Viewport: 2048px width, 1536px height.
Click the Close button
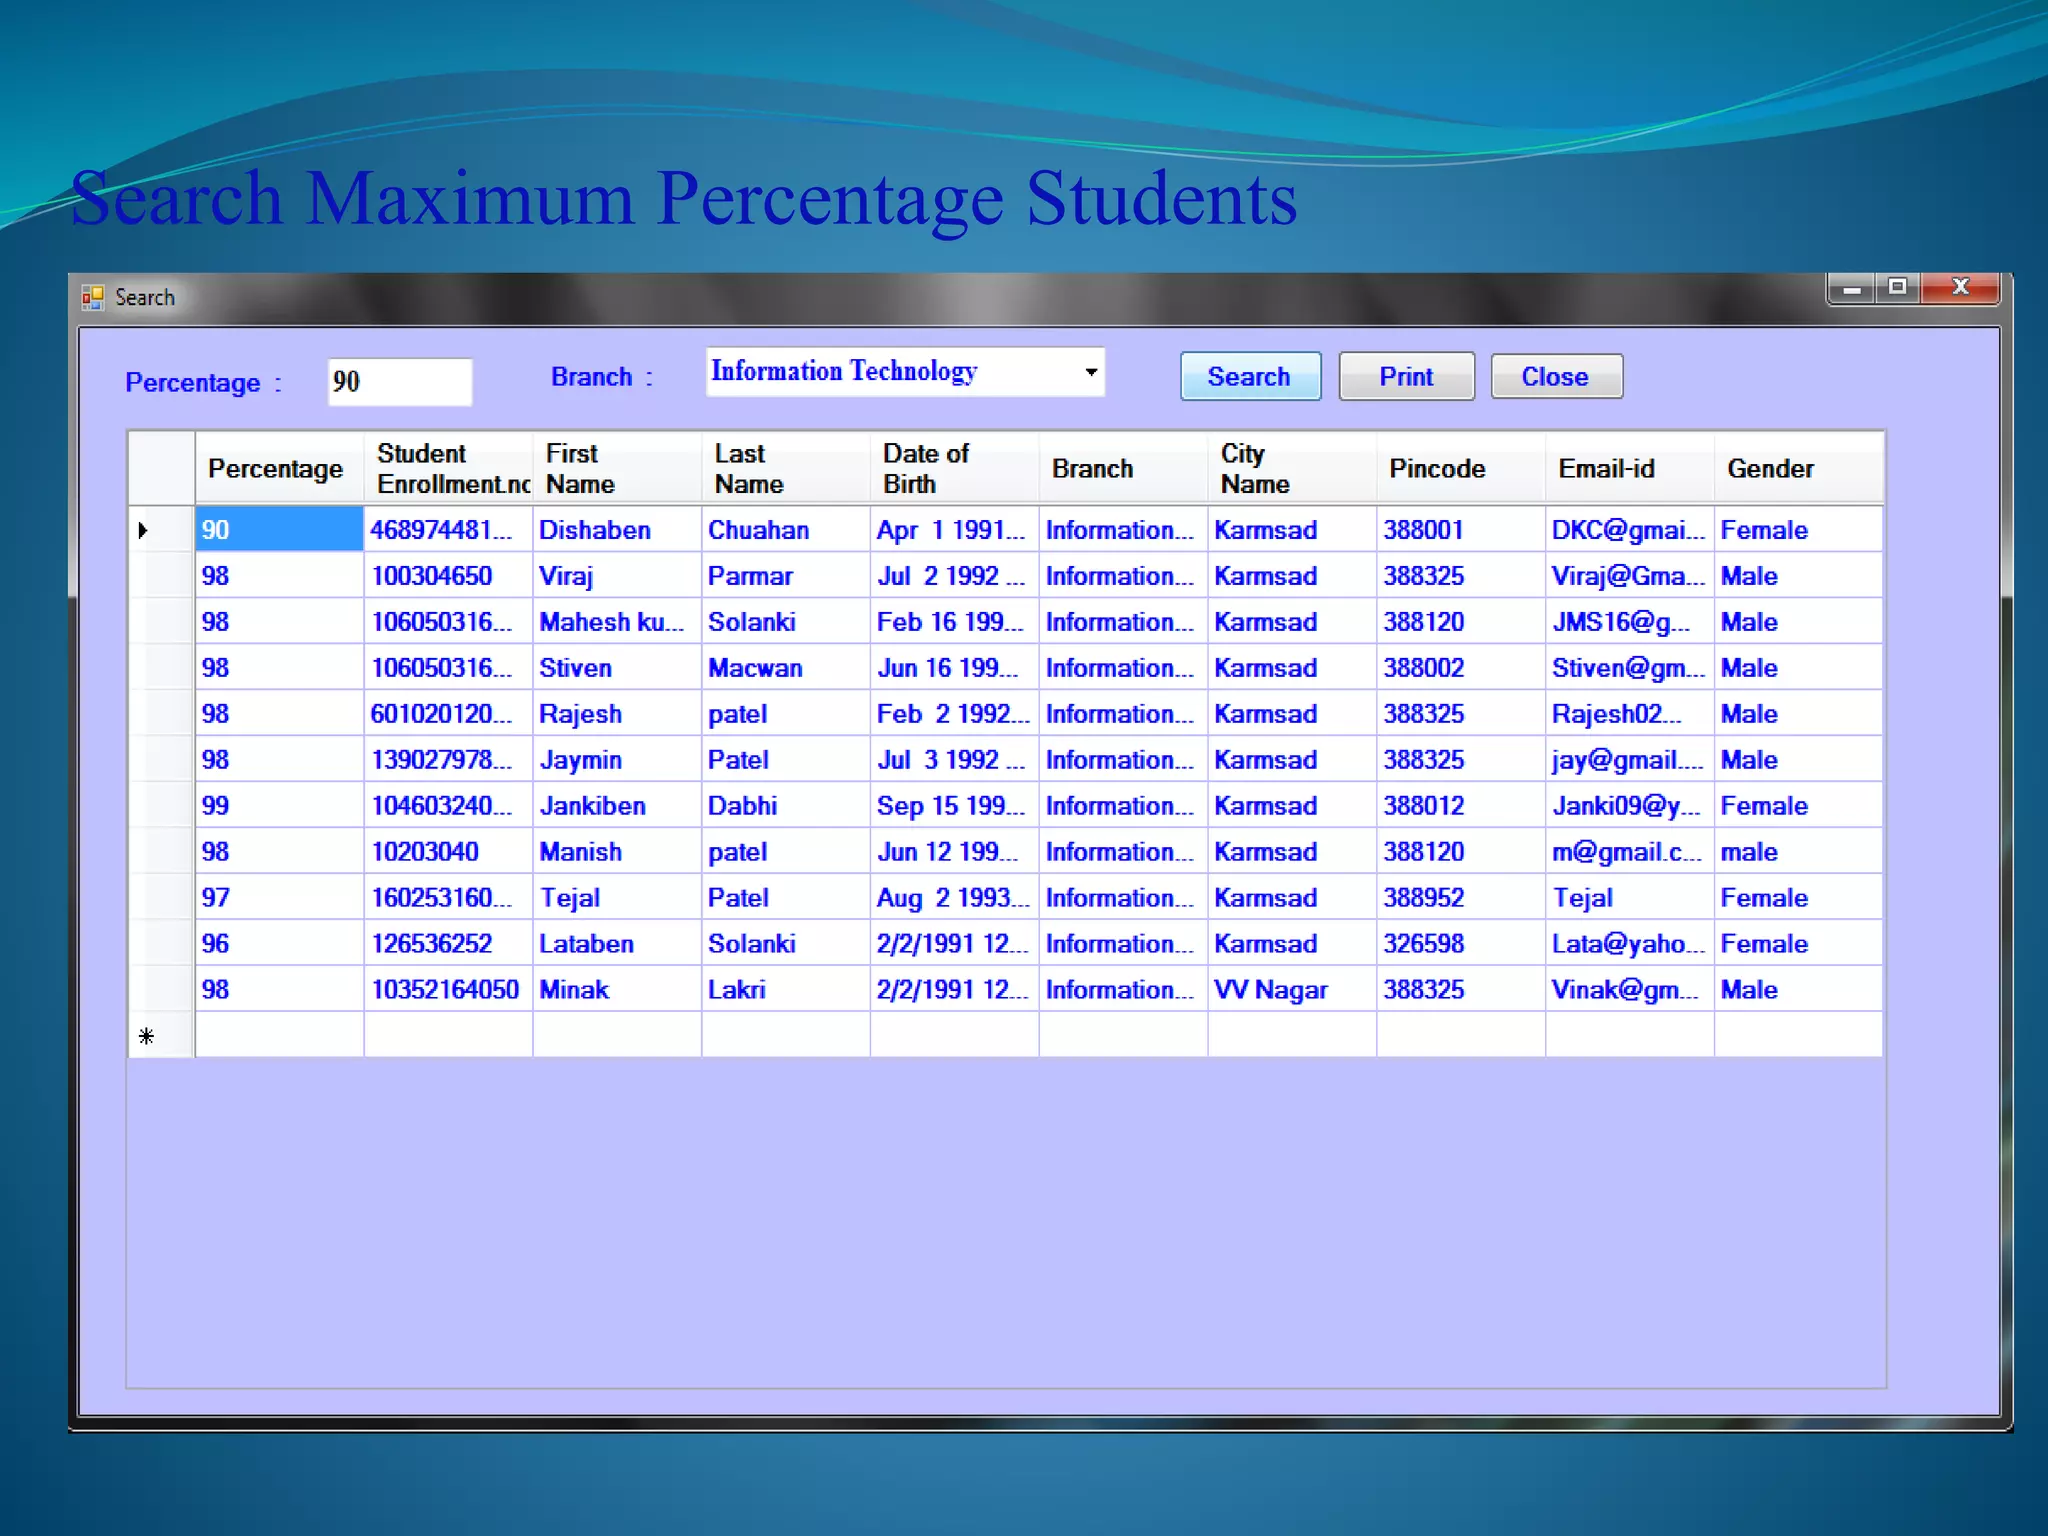click(1556, 376)
